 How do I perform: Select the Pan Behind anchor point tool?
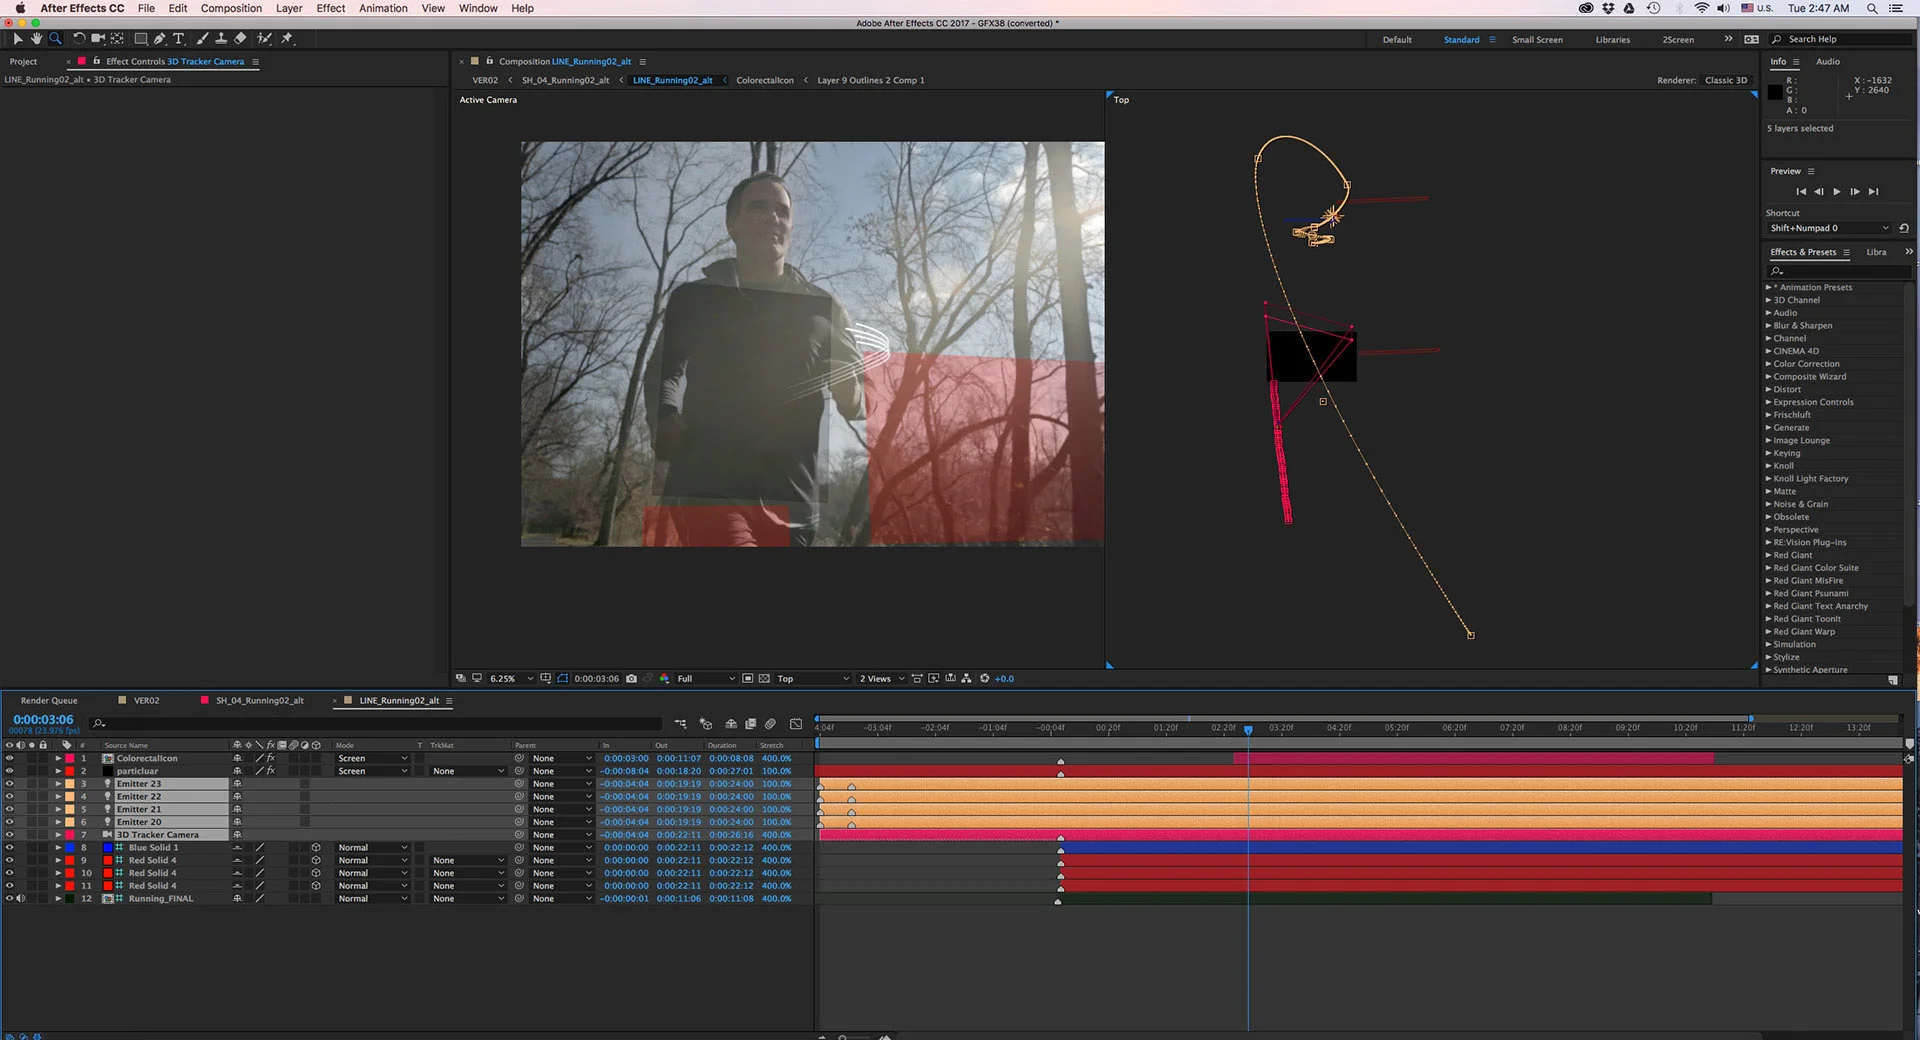[x=117, y=38]
